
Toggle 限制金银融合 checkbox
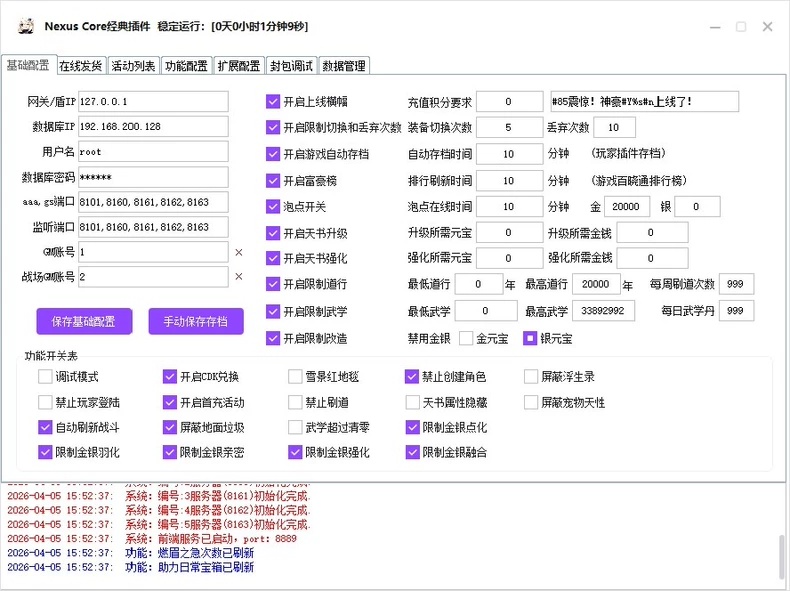412,452
